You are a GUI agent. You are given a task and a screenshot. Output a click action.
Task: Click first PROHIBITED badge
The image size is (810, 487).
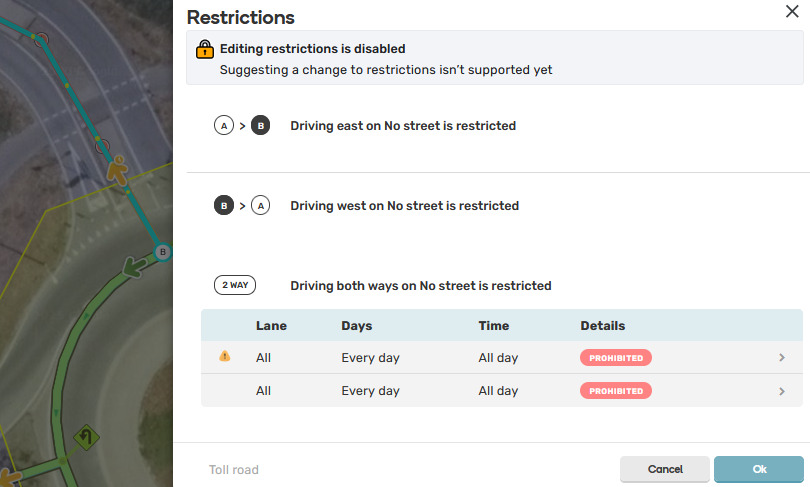pos(615,357)
